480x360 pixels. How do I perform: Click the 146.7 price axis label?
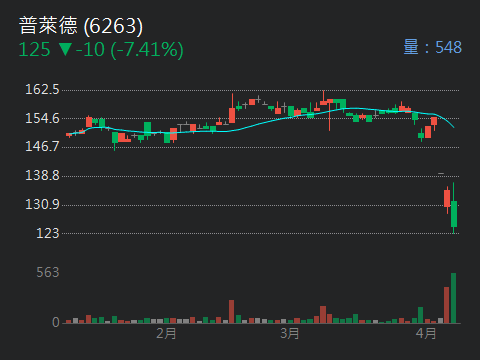(42, 146)
